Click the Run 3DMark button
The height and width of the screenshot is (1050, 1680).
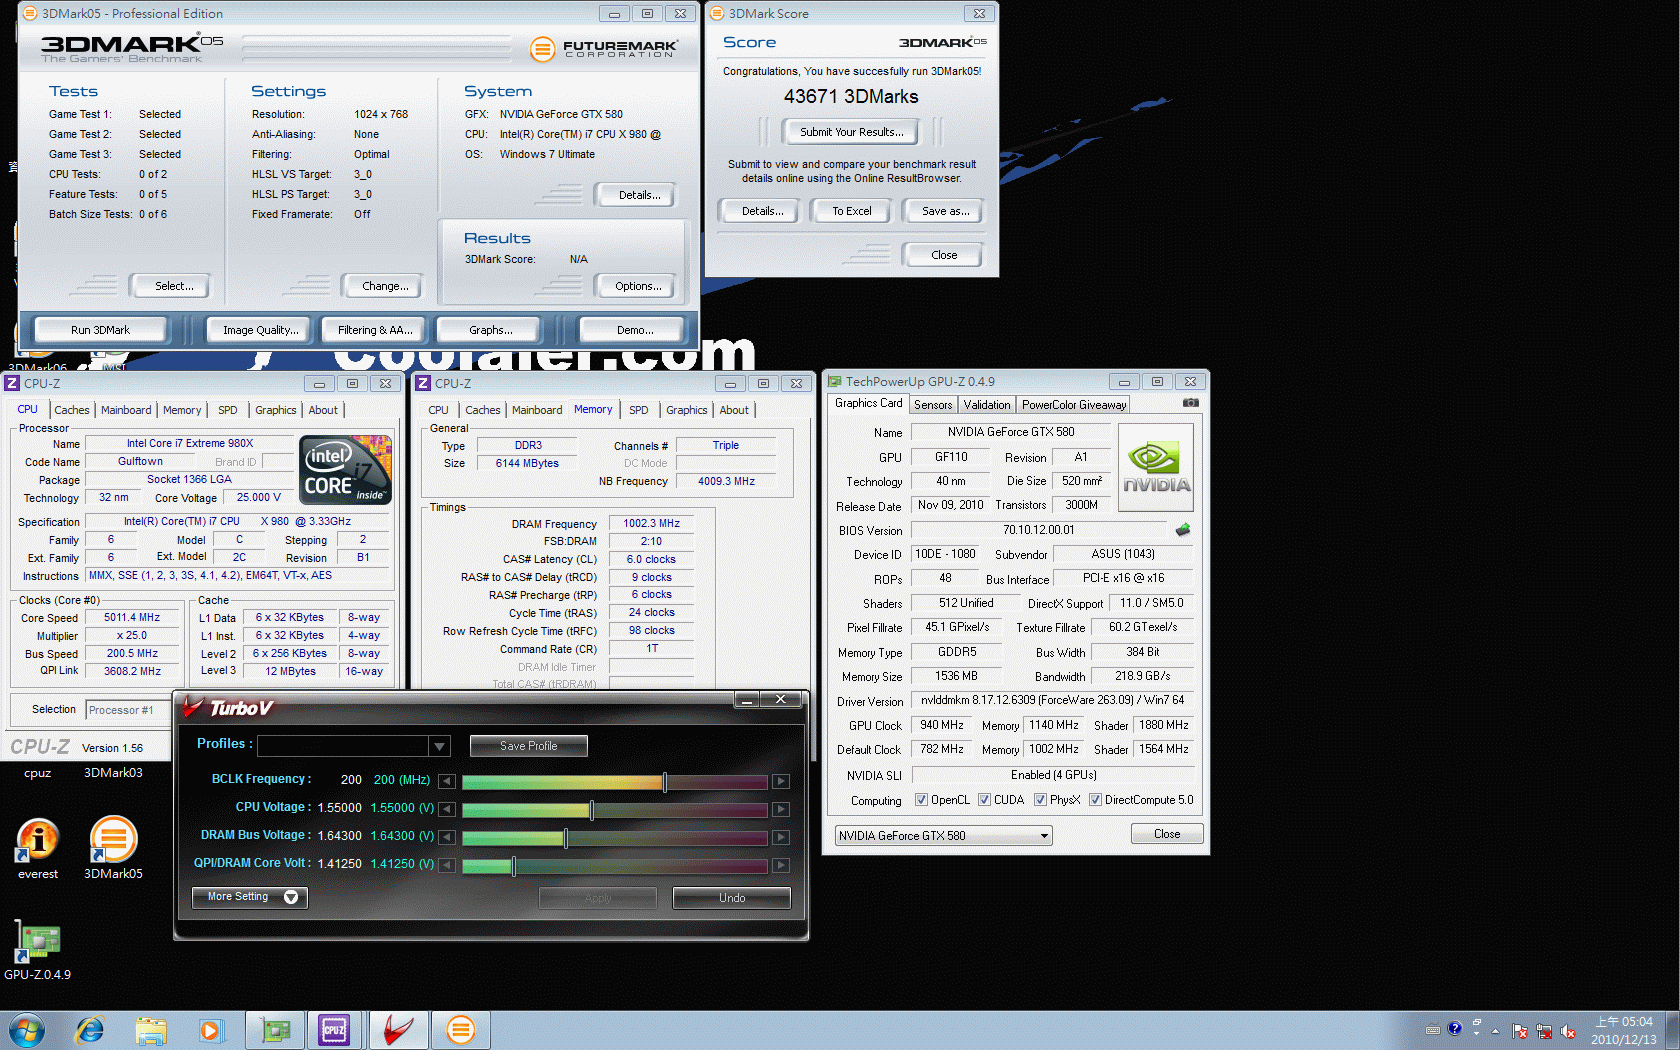click(x=100, y=330)
